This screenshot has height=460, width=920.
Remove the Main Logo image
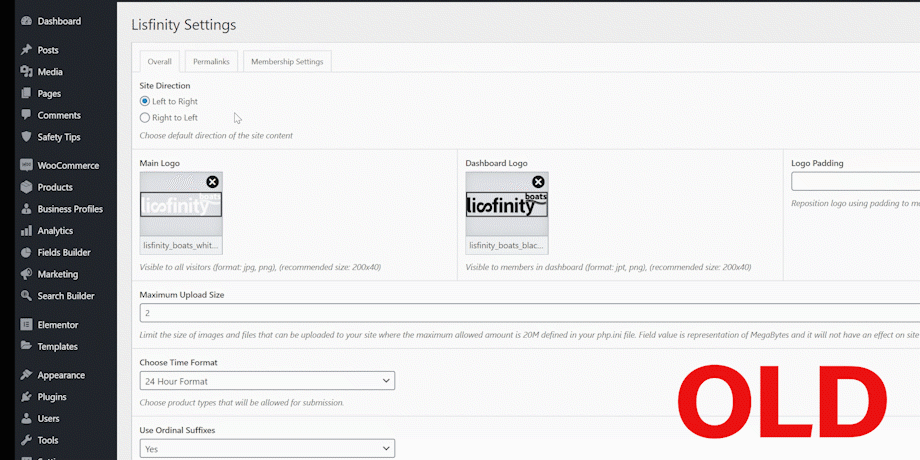point(212,182)
